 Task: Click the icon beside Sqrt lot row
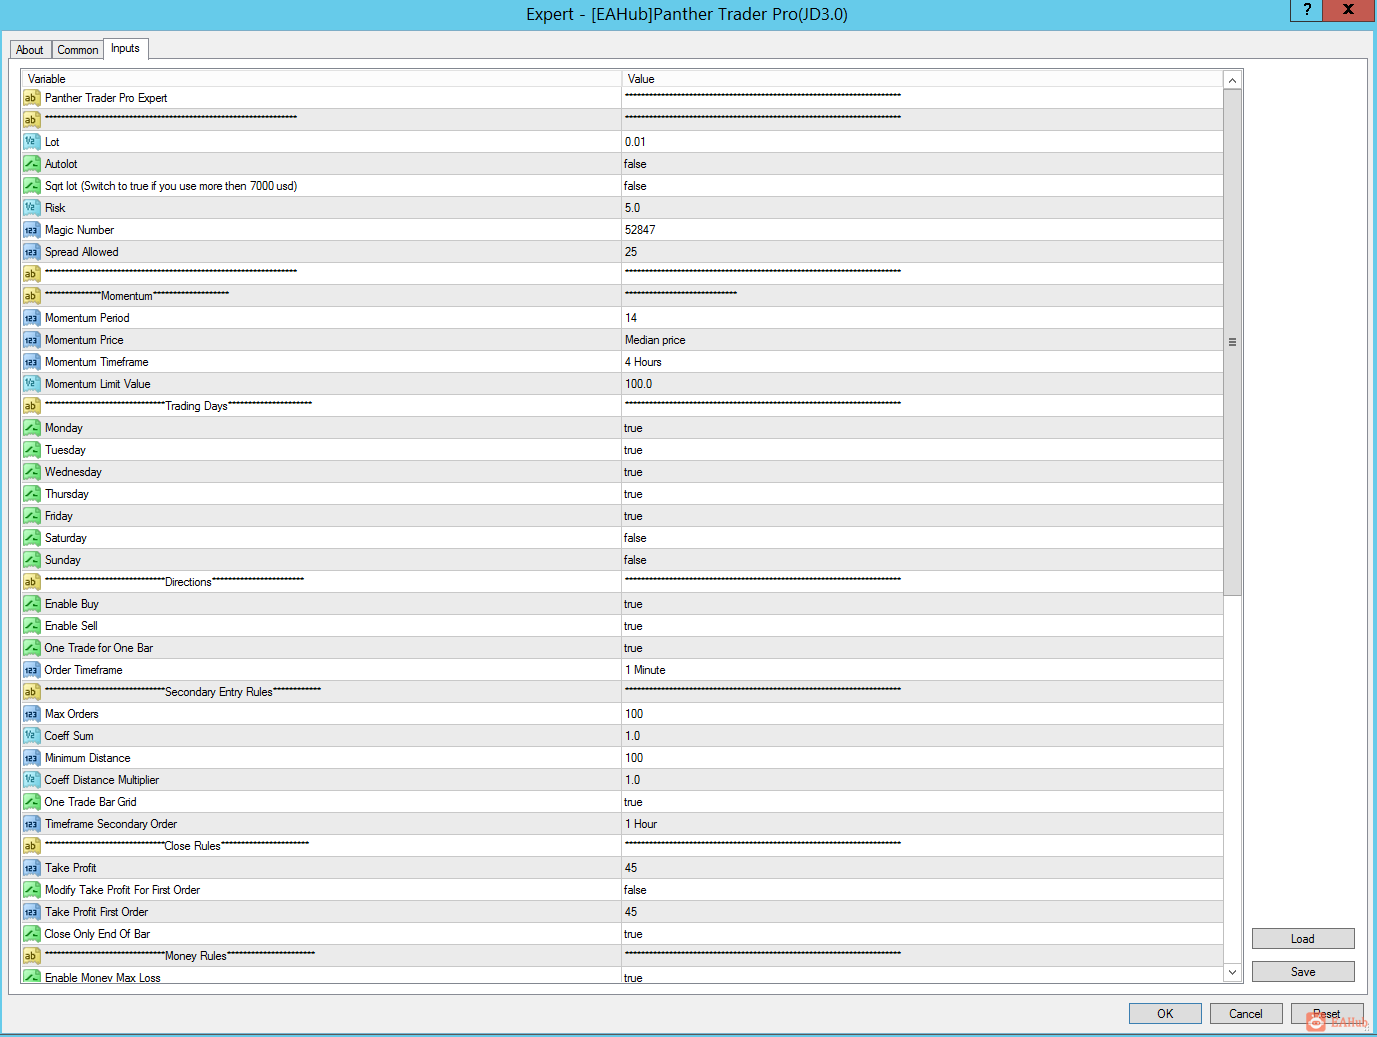tap(31, 186)
